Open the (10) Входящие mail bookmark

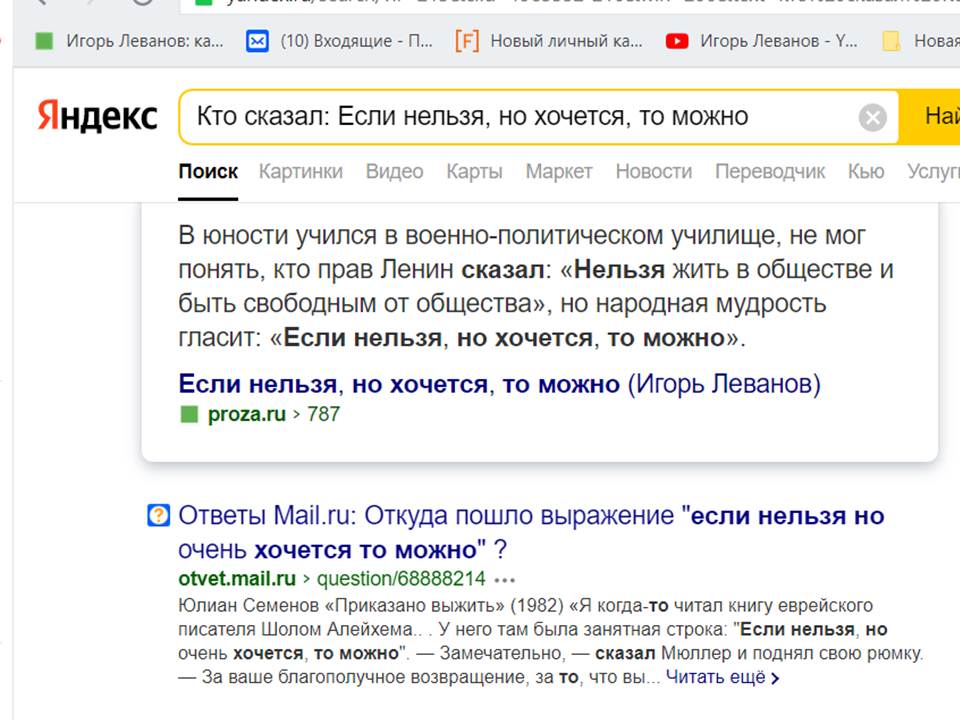[x=339, y=41]
